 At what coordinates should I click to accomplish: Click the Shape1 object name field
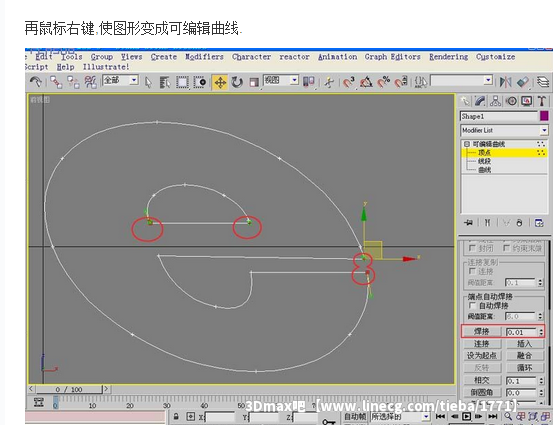(x=499, y=116)
